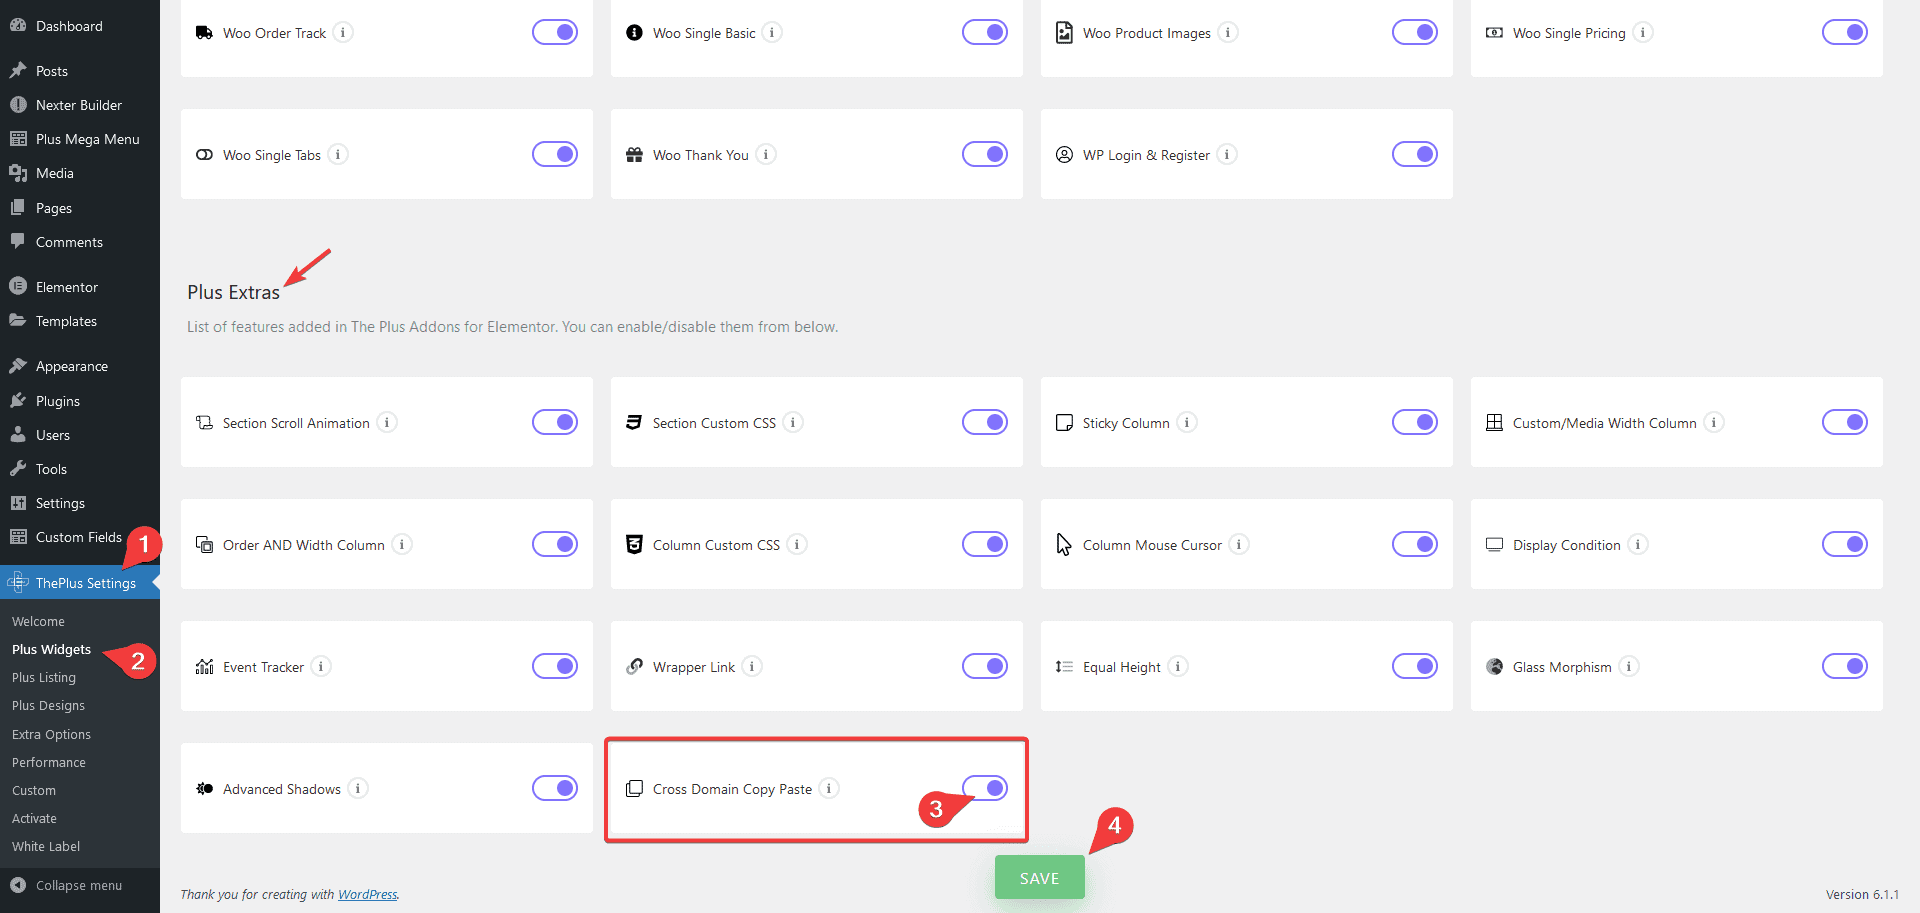This screenshot has height=913, width=1920.
Task: Click the info icon beside Woo Thank You
Action: pos(766,154)
